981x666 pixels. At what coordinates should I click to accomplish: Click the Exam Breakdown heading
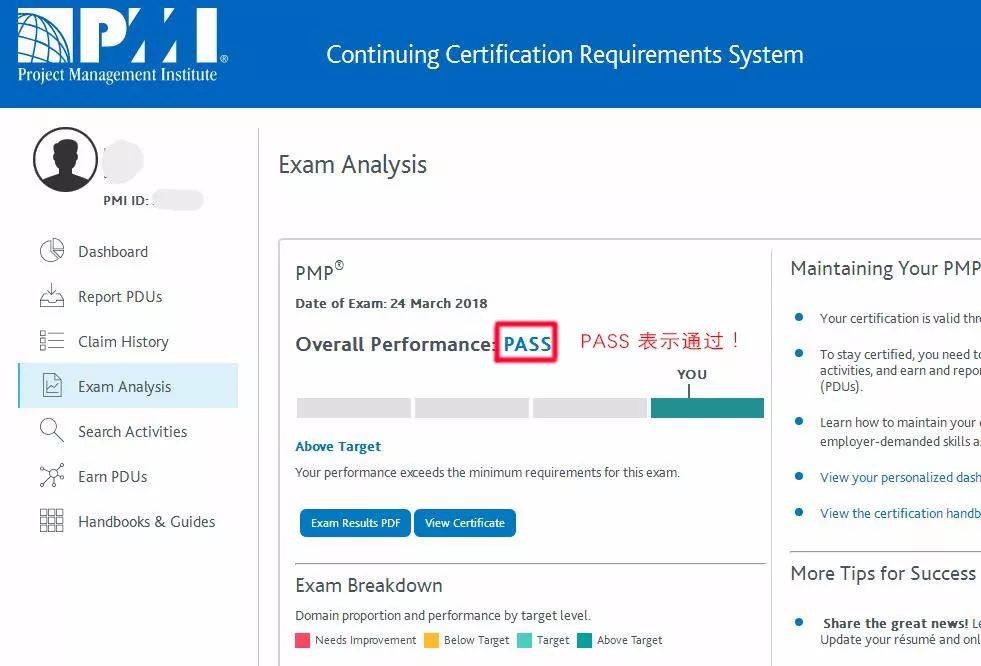[369, 585]
